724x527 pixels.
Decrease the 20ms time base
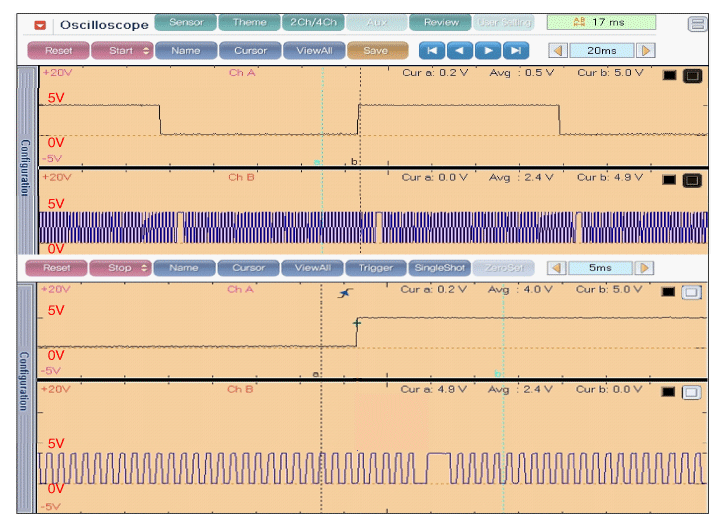[x=558, y=50]
